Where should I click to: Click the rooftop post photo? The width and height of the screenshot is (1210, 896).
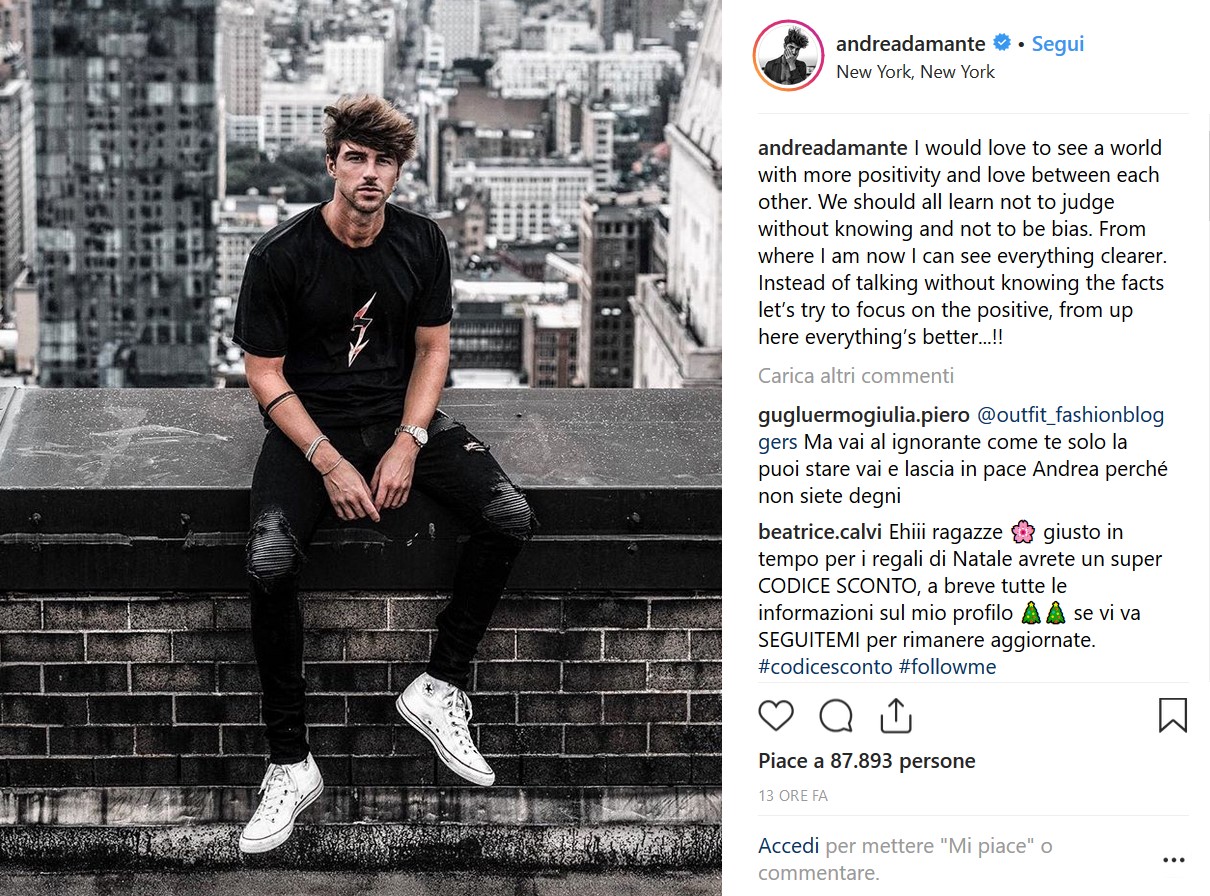click(360, 448)
